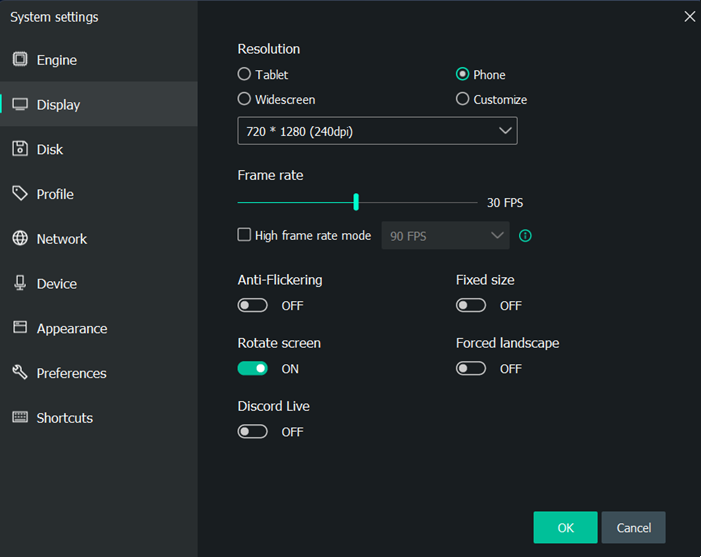Image resolution: width=701 pixels, height=557 pixels.
Task: Click the high frame rate info icon
Action: click(x=525, y=236)
